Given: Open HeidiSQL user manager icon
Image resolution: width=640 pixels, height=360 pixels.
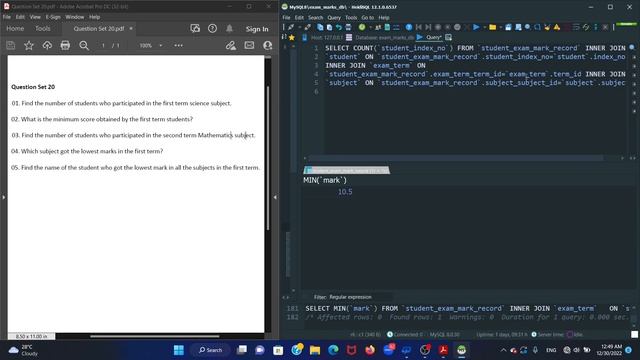Looking at the screenshot, I should pos(378,27).
